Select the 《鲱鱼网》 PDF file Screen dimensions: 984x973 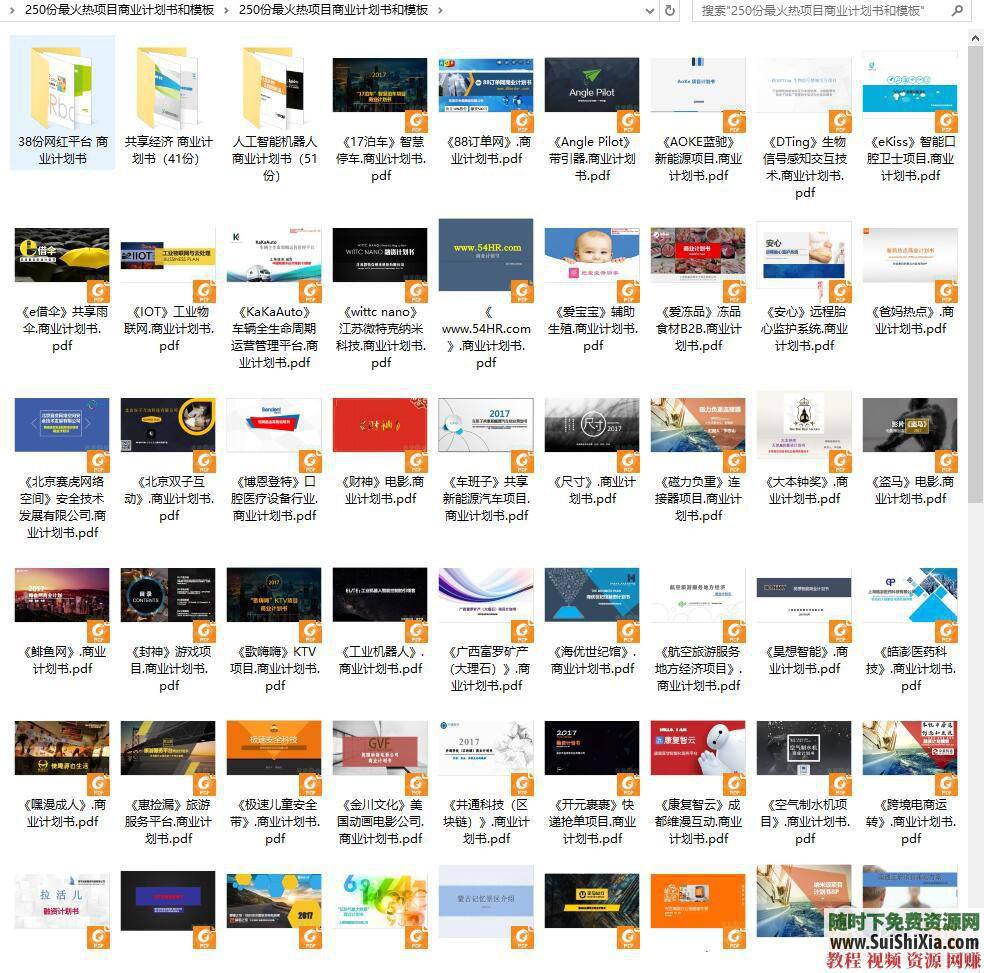tap(62, 622)
